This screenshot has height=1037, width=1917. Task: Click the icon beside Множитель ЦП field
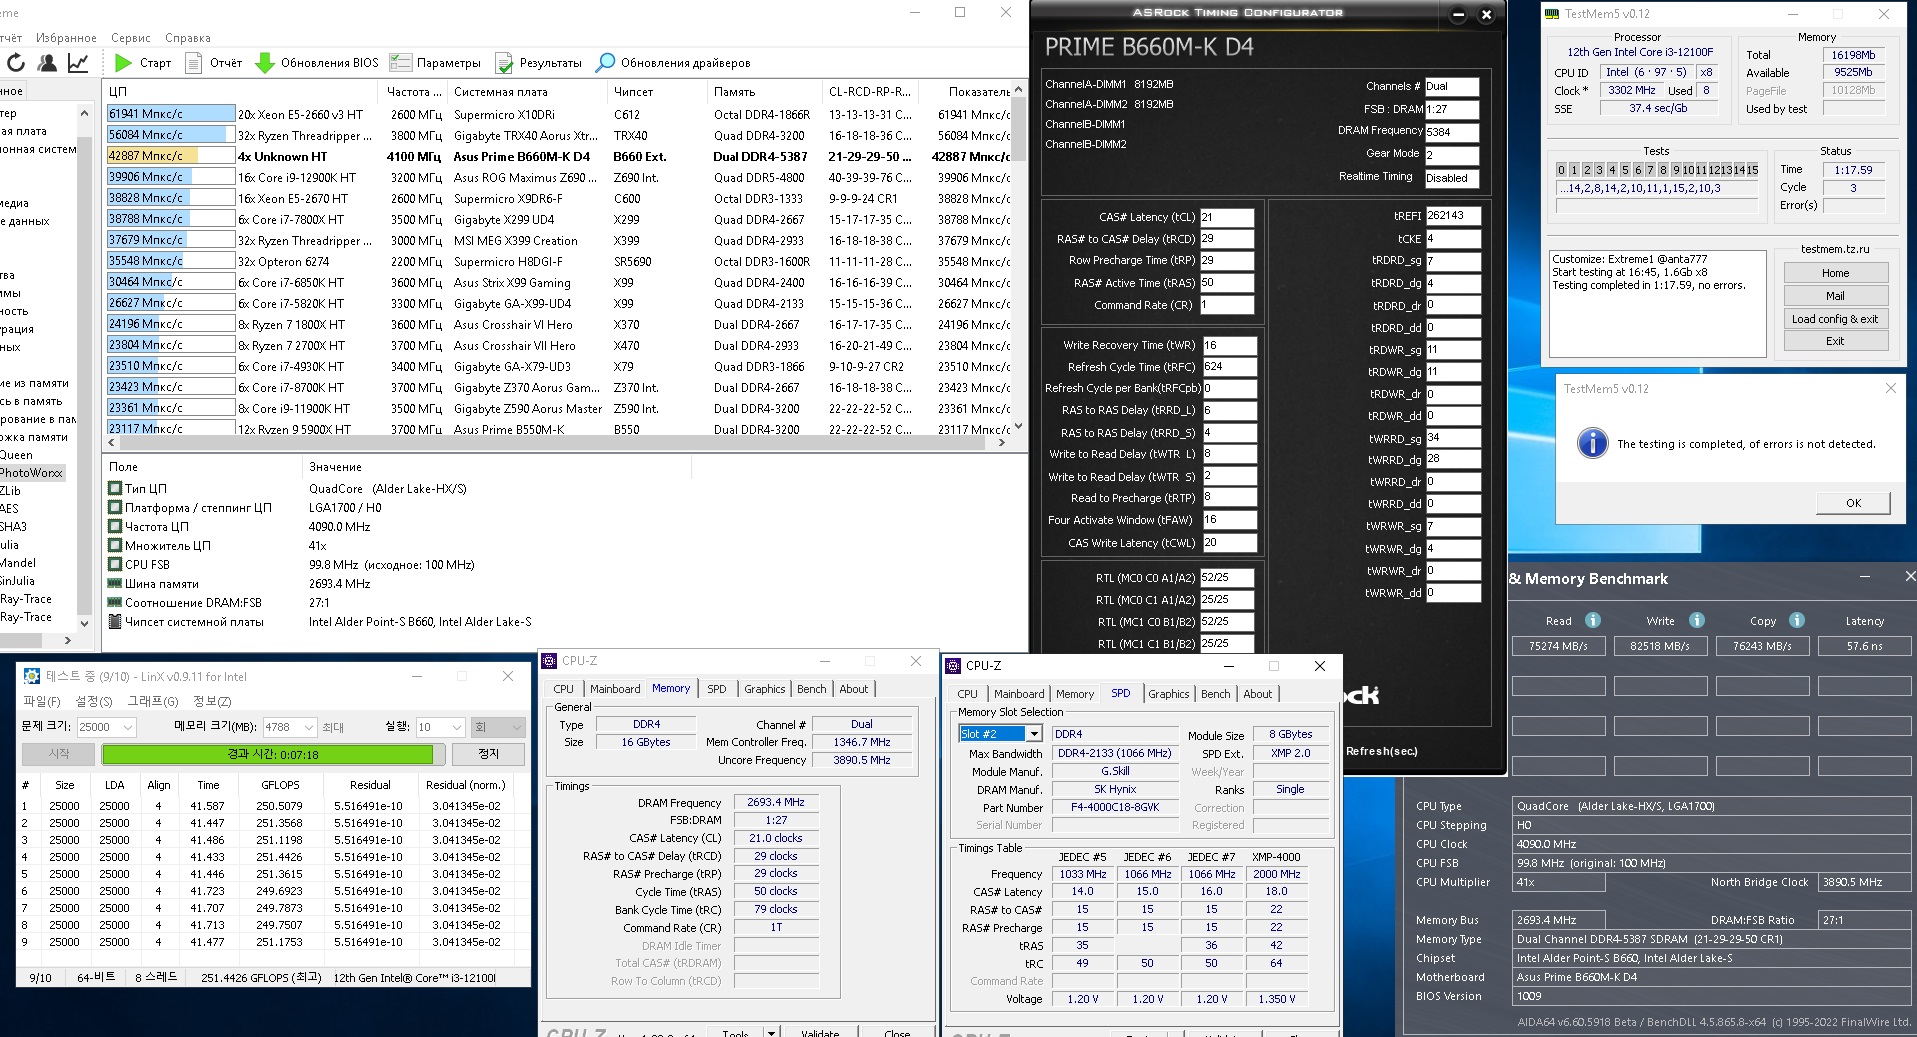(x=115, y=546)
